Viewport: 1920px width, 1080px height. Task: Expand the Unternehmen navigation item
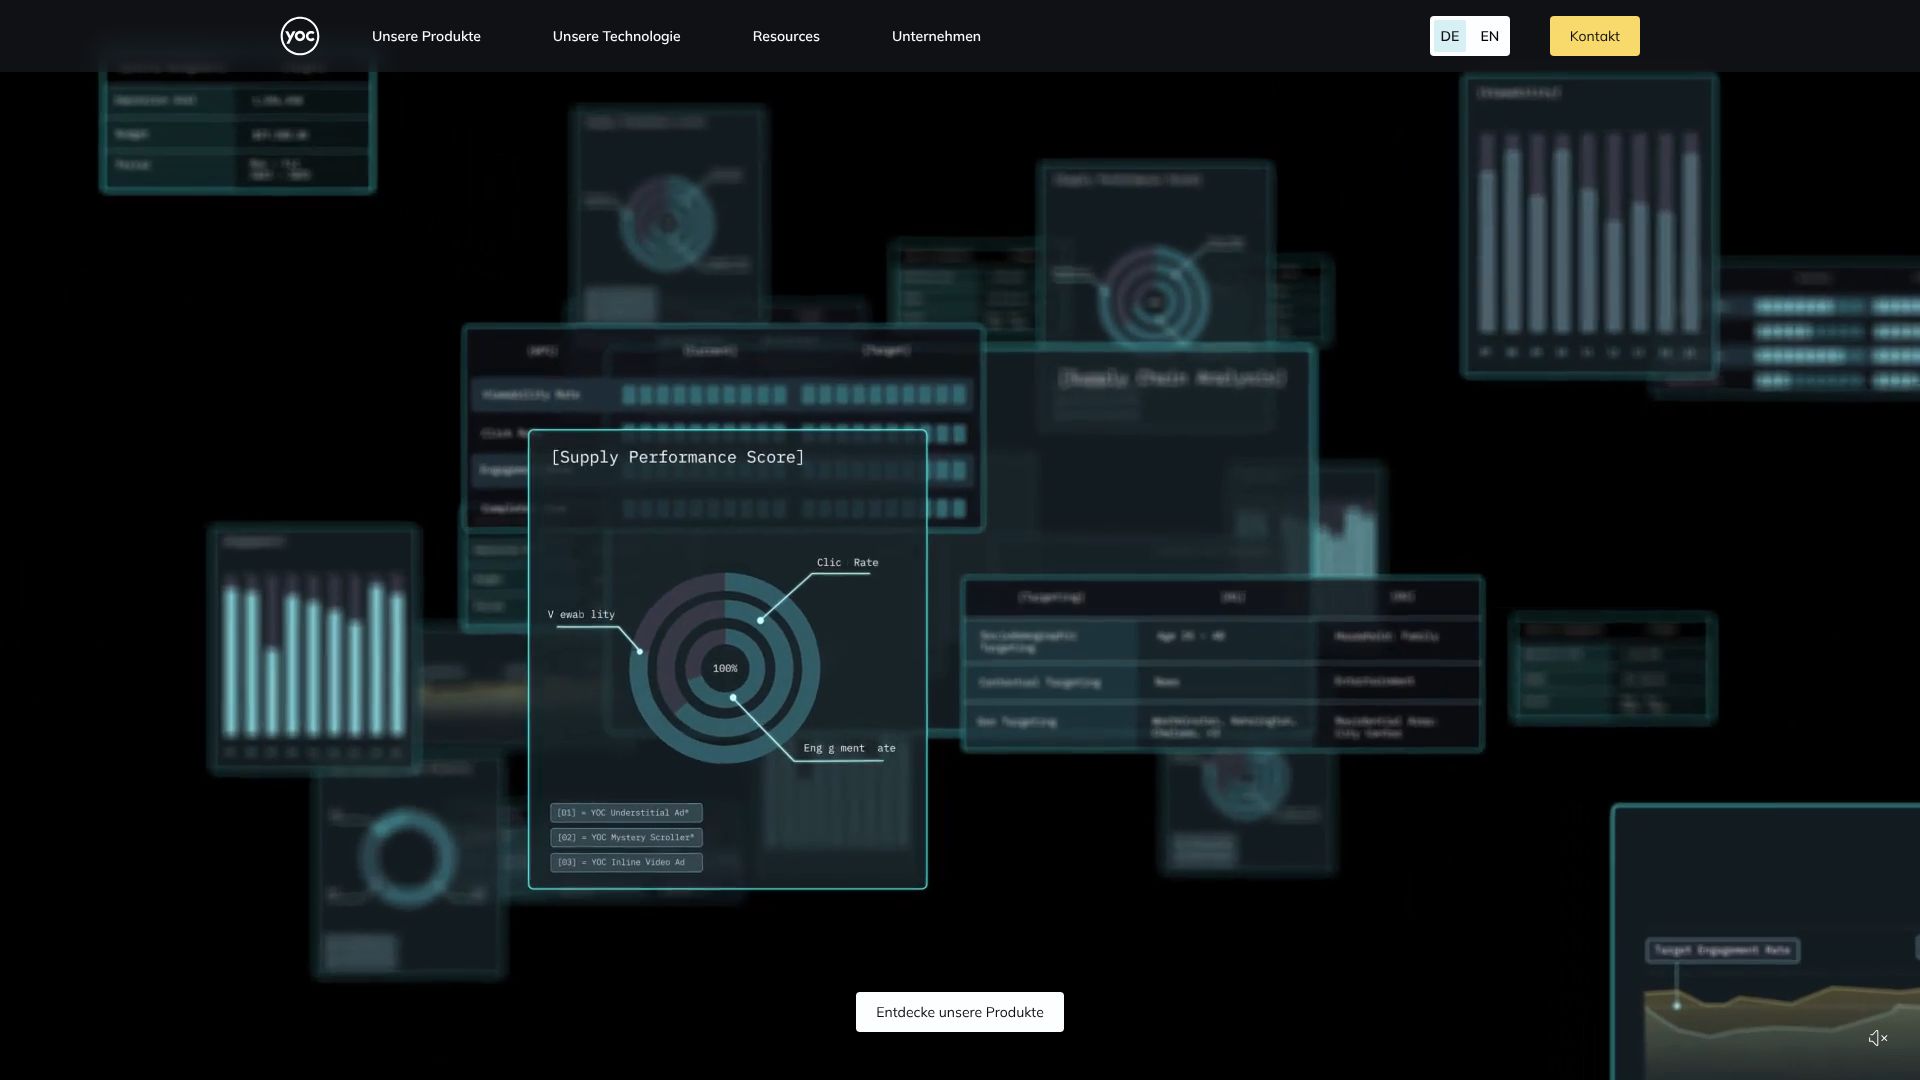935,36
